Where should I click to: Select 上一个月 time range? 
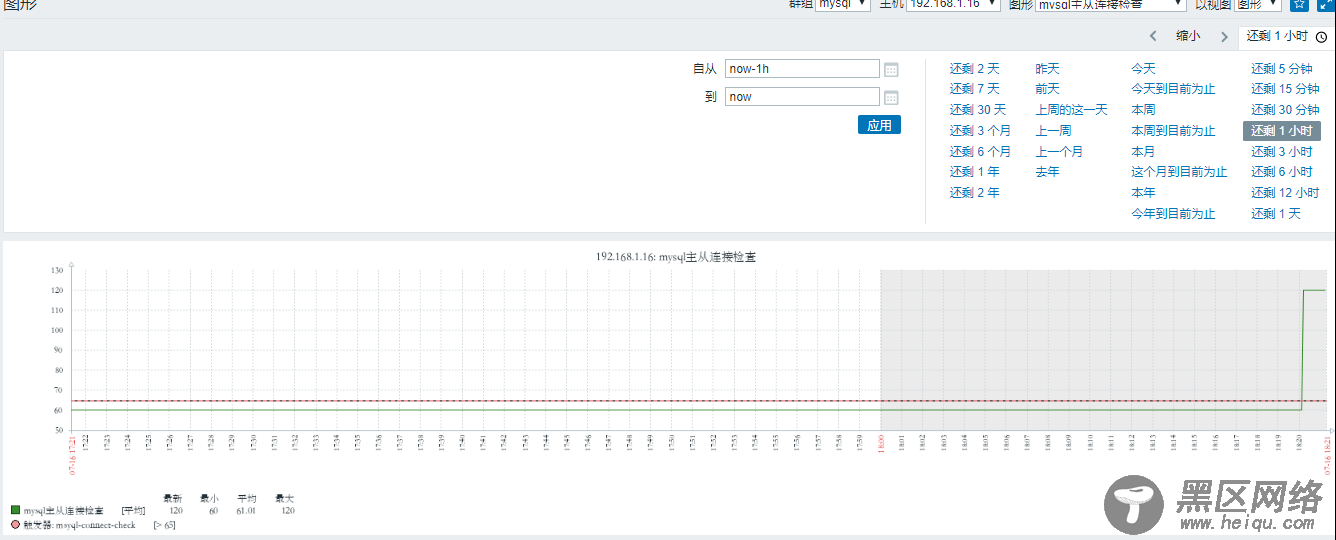(x=1059, y=152)
